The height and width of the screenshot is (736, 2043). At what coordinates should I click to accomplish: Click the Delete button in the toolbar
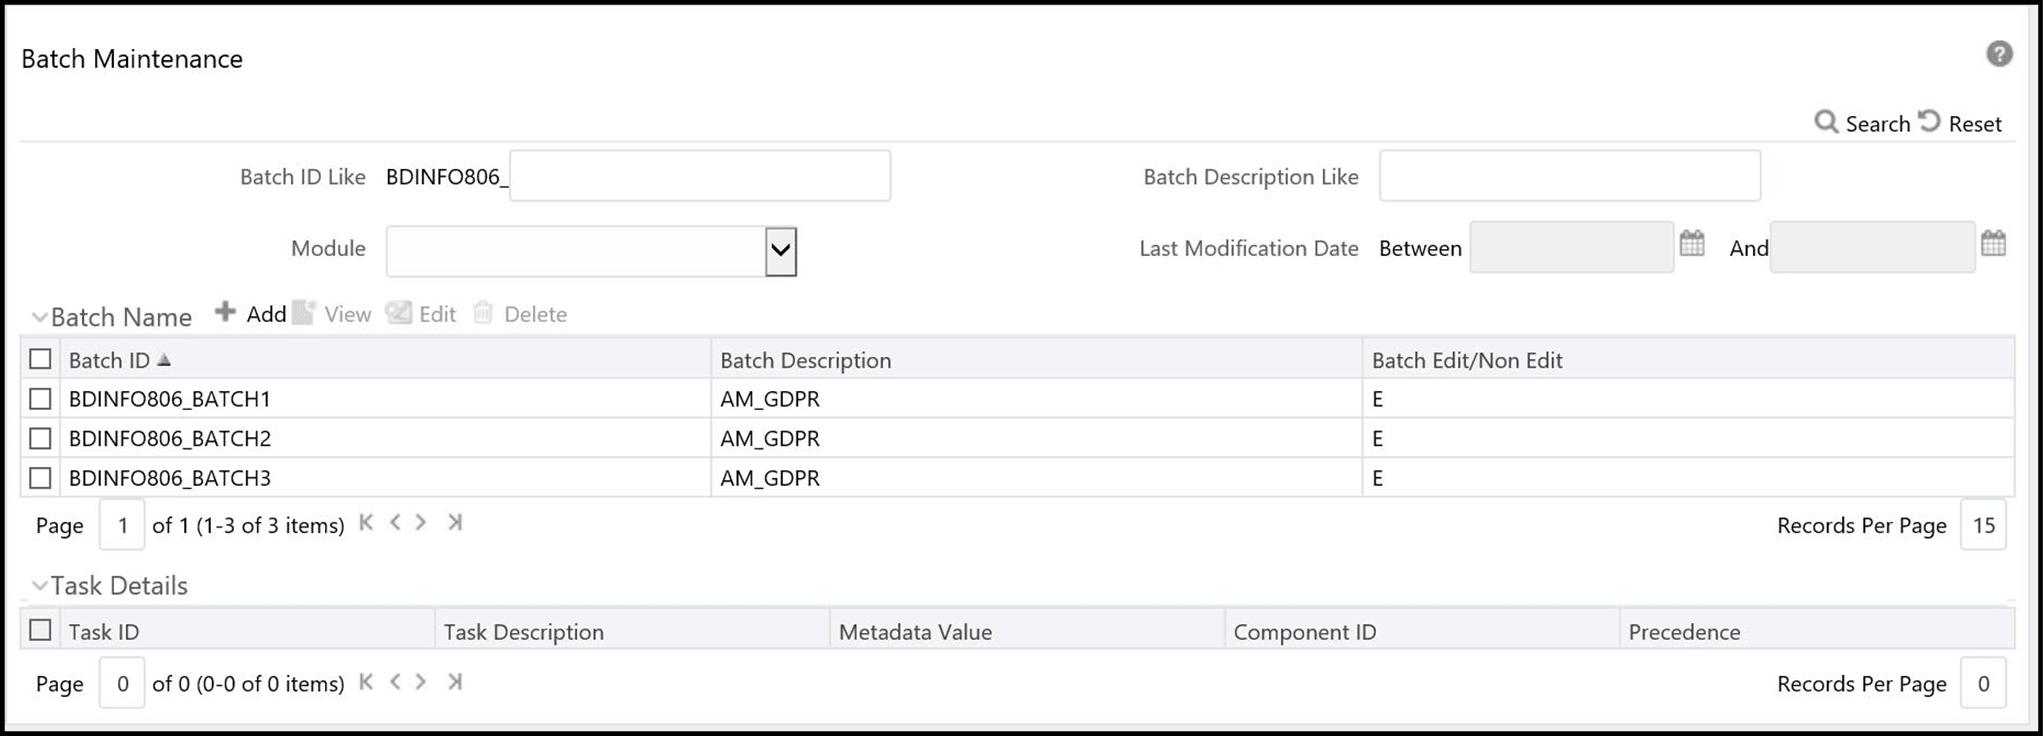[521, 314]
